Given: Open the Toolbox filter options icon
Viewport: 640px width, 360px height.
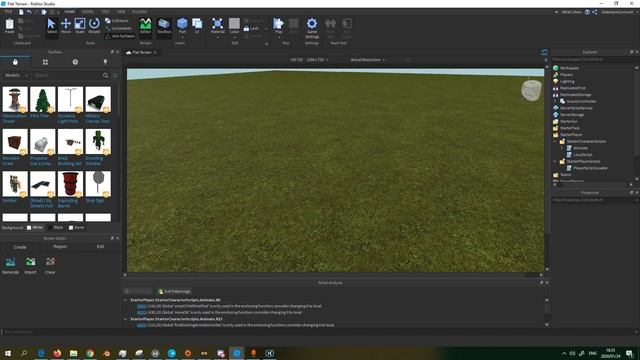Looking at the screenshot, I should point(115,76).
